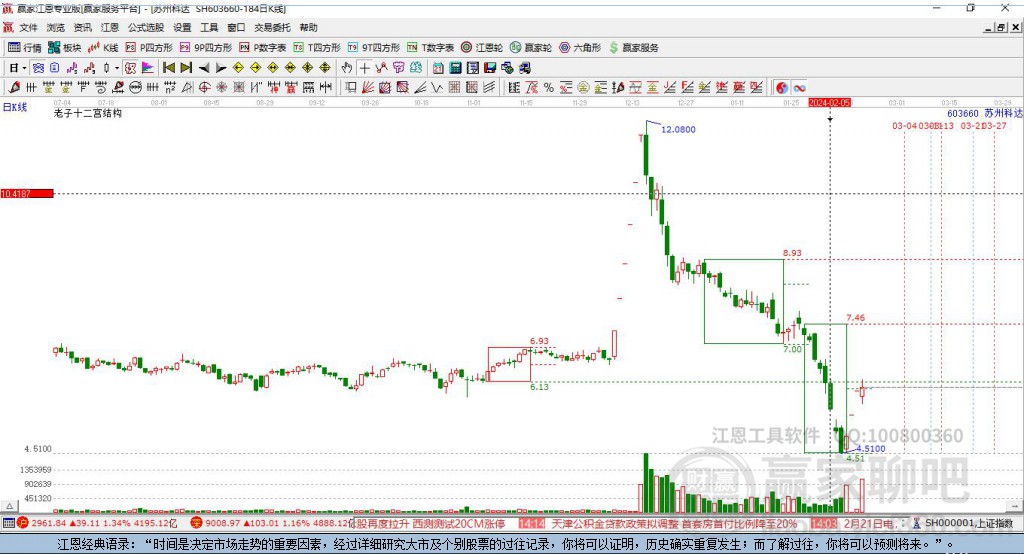Click the 6.93 price label
1024x554 pixels.
[539, 341]
